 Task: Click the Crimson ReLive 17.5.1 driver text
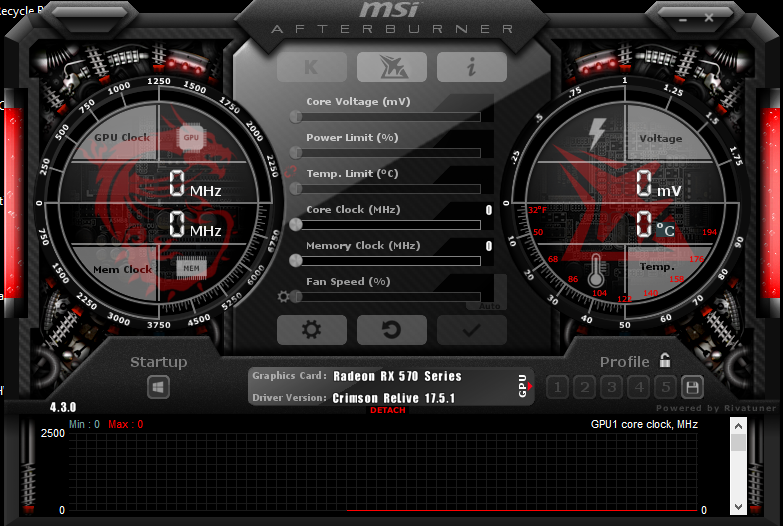[x=393, y=398]
